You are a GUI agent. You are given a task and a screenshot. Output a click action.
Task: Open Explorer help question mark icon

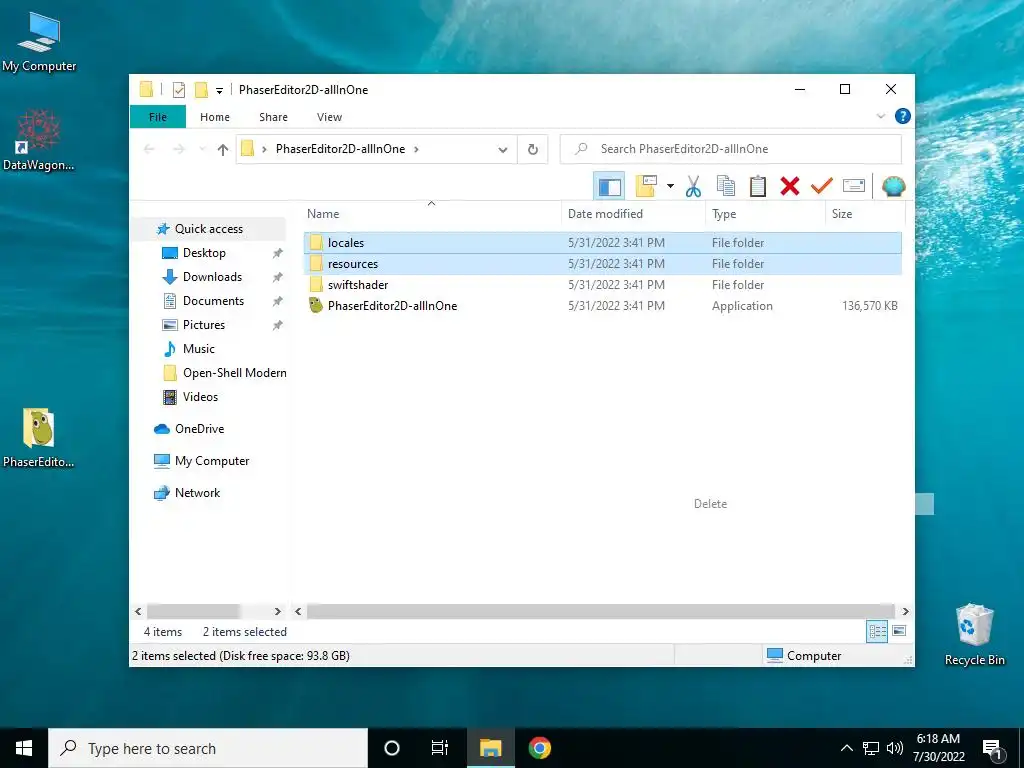[x=903, y=116]
